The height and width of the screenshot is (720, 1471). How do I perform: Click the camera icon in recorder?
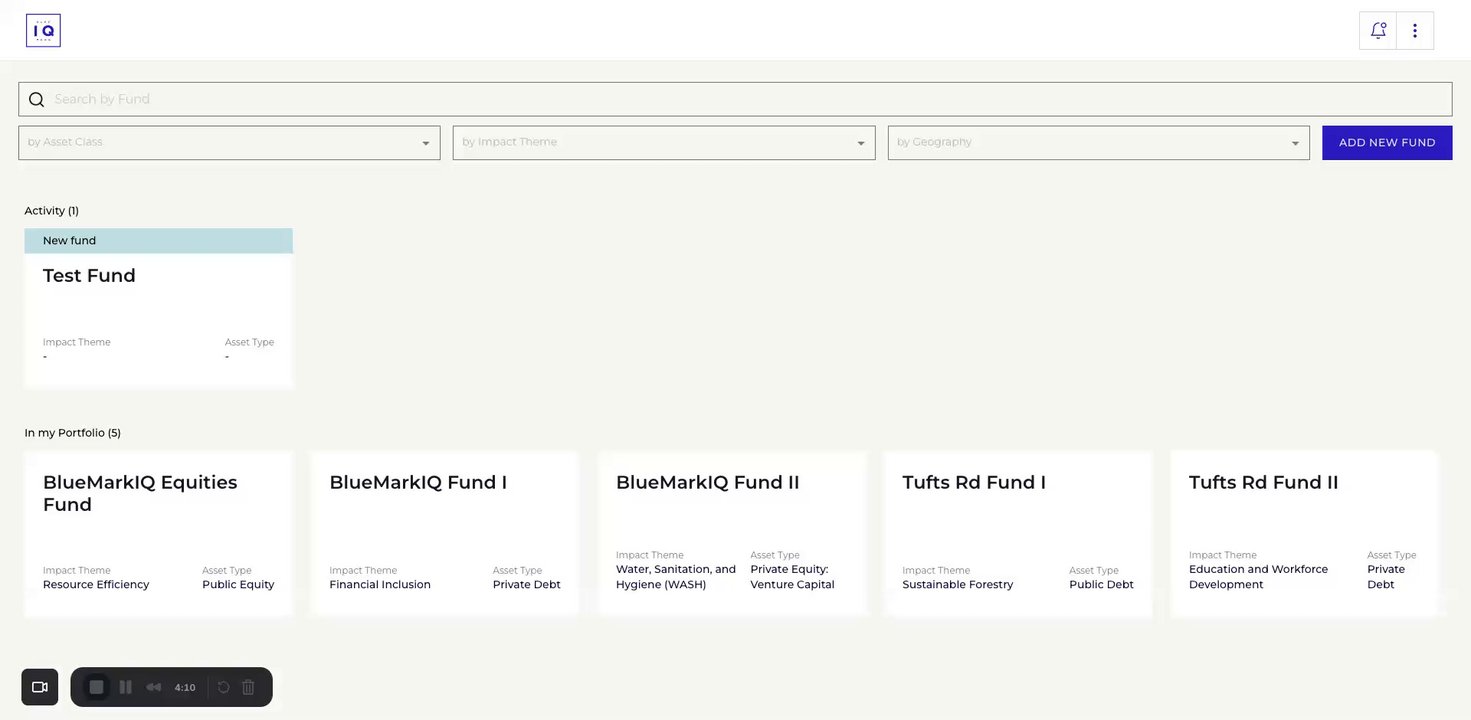click(40, 687)
